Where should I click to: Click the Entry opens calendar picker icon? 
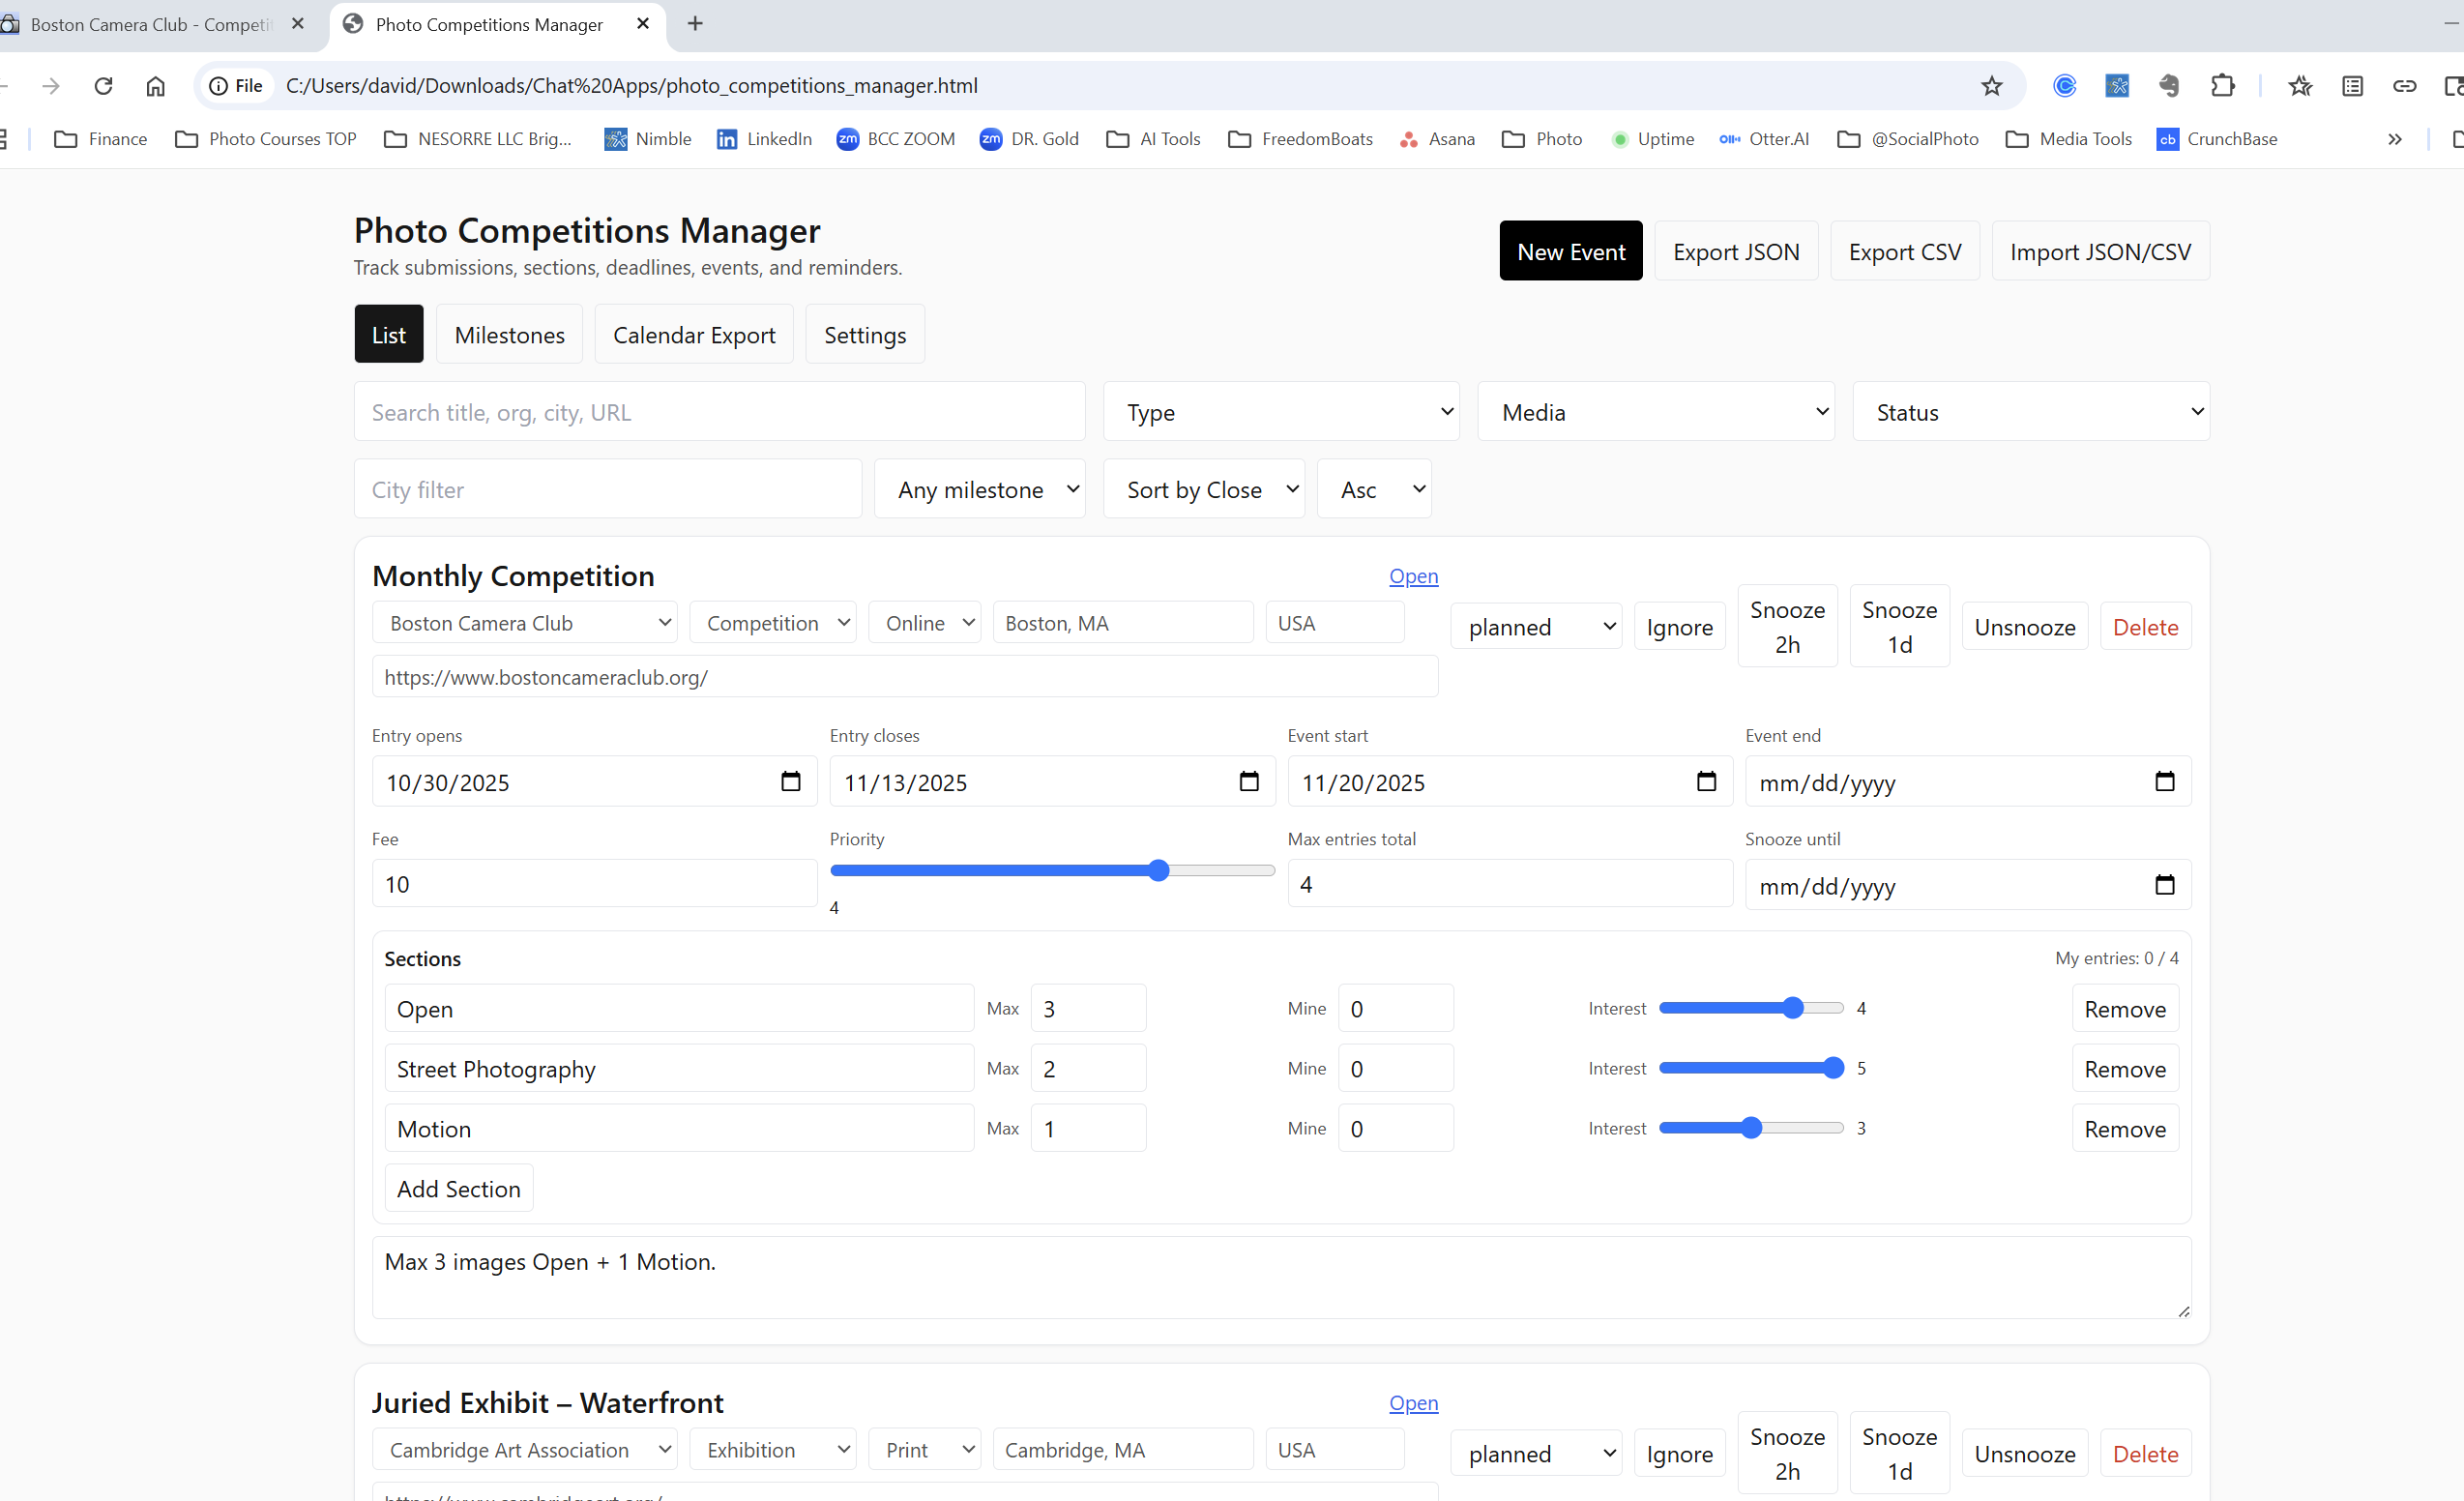(790, 781)
